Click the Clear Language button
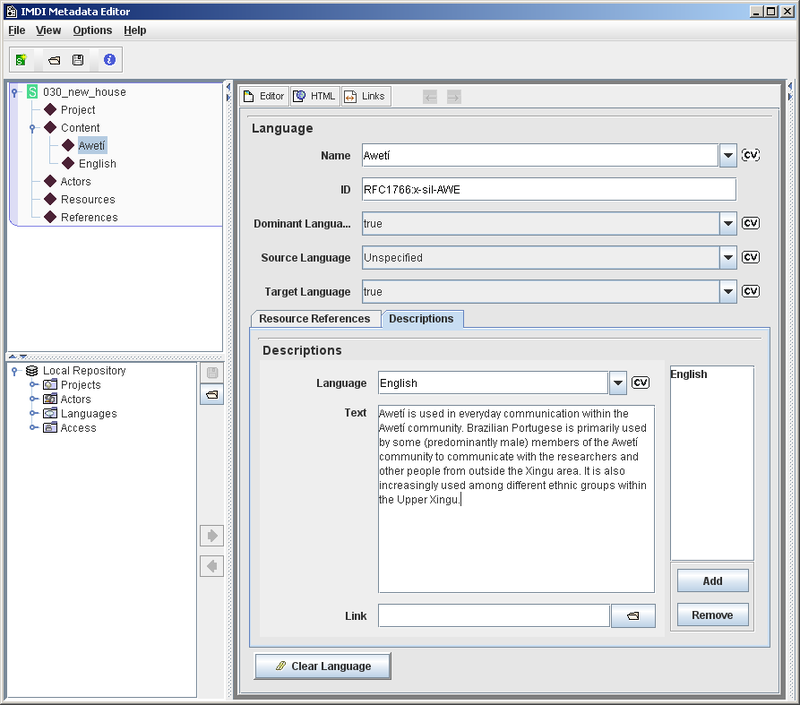The image size is (800, 705). [322, 666]
